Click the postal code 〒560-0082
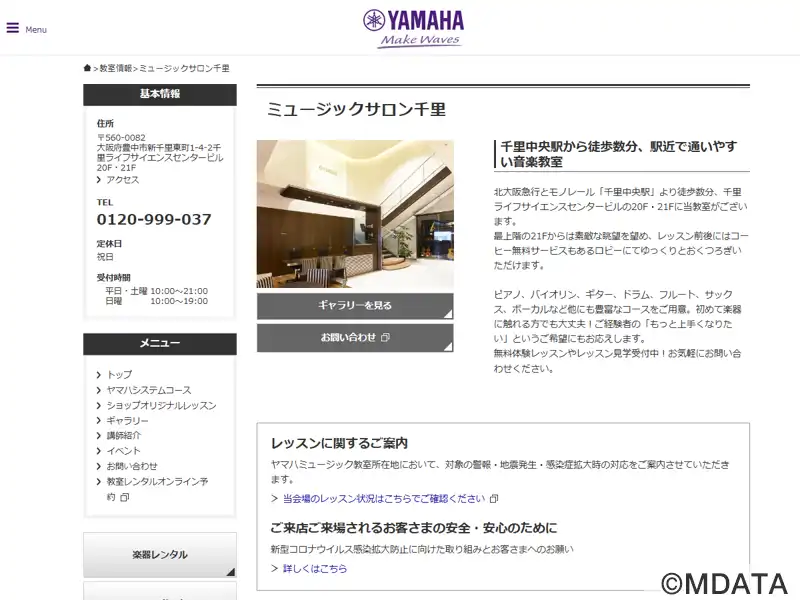 121,138
